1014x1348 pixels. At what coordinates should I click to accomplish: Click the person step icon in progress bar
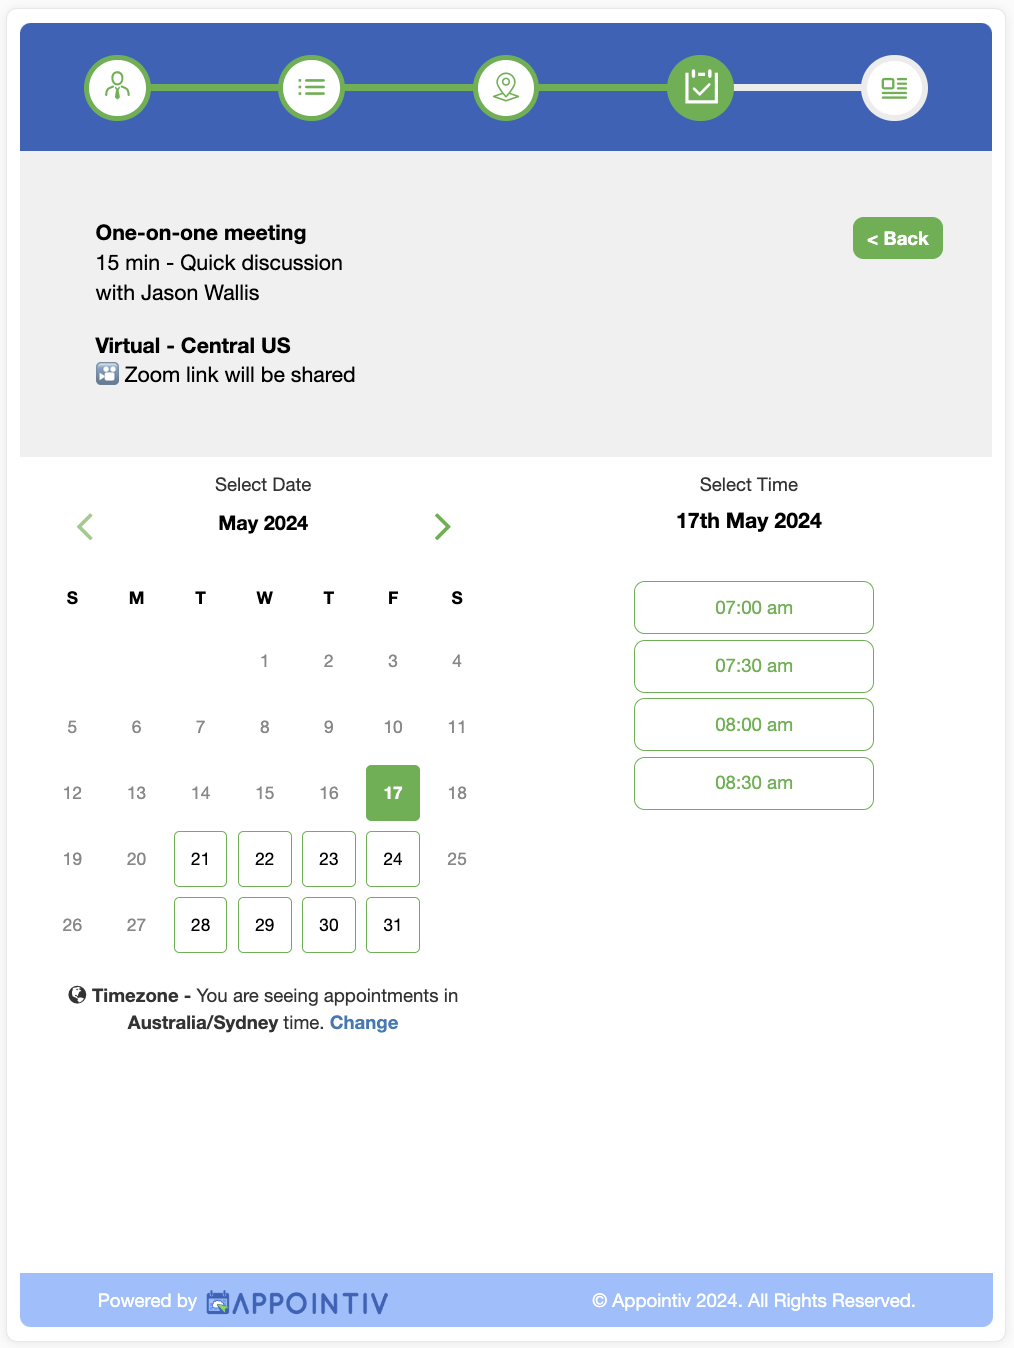pyautogui.click(x=117, y=88)
